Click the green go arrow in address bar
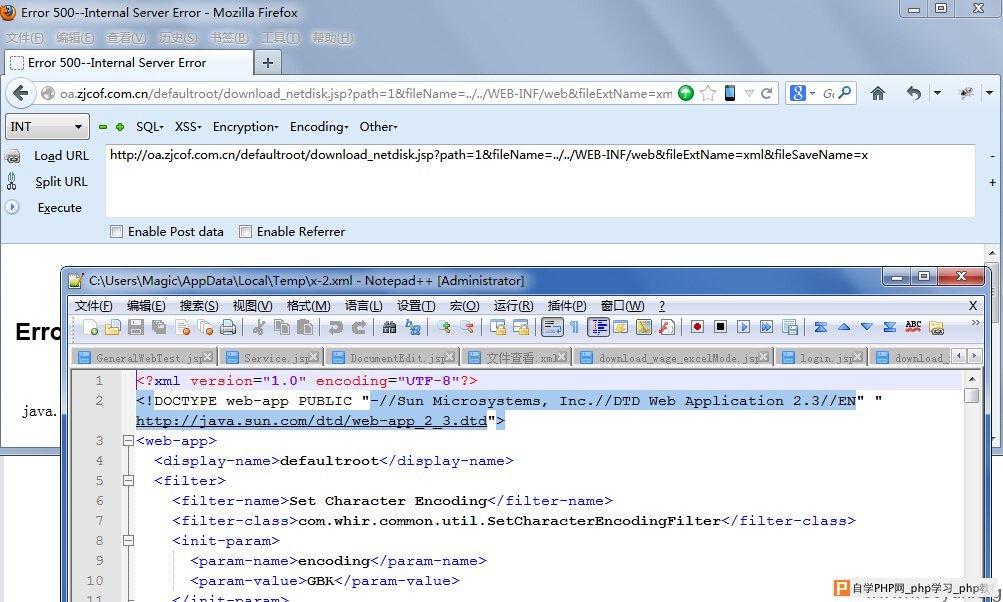The image size is (1003, 602). pyautogui.click(x=686, y=93)
